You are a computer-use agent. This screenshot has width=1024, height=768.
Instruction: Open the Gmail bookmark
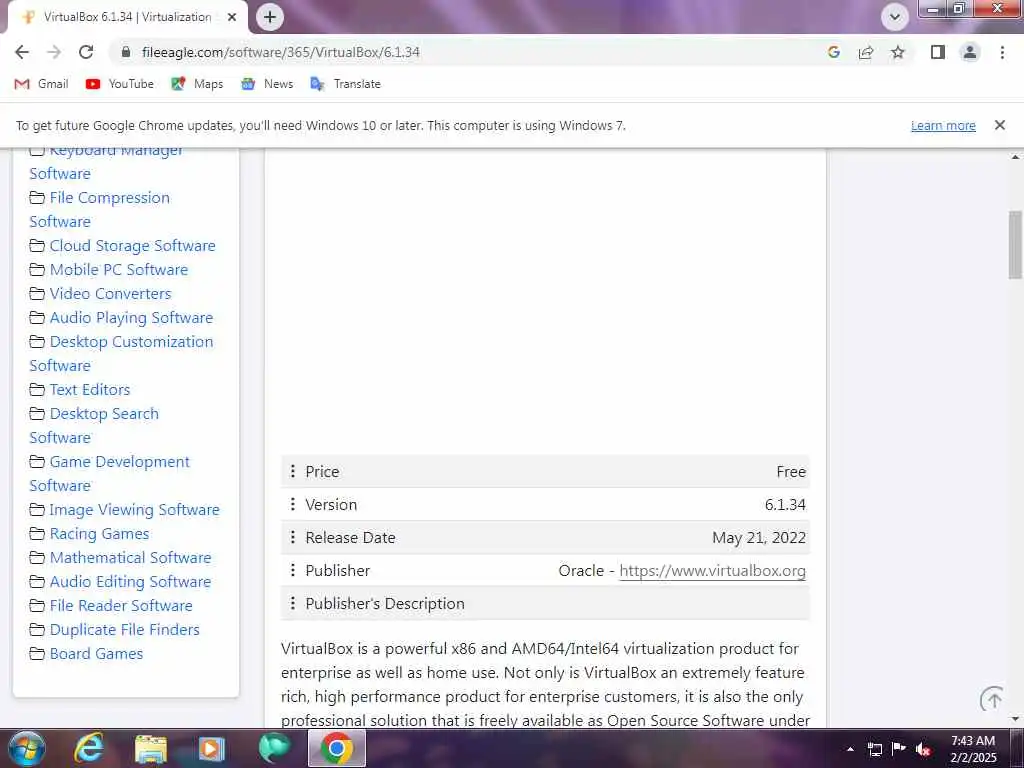coord(41,84)
